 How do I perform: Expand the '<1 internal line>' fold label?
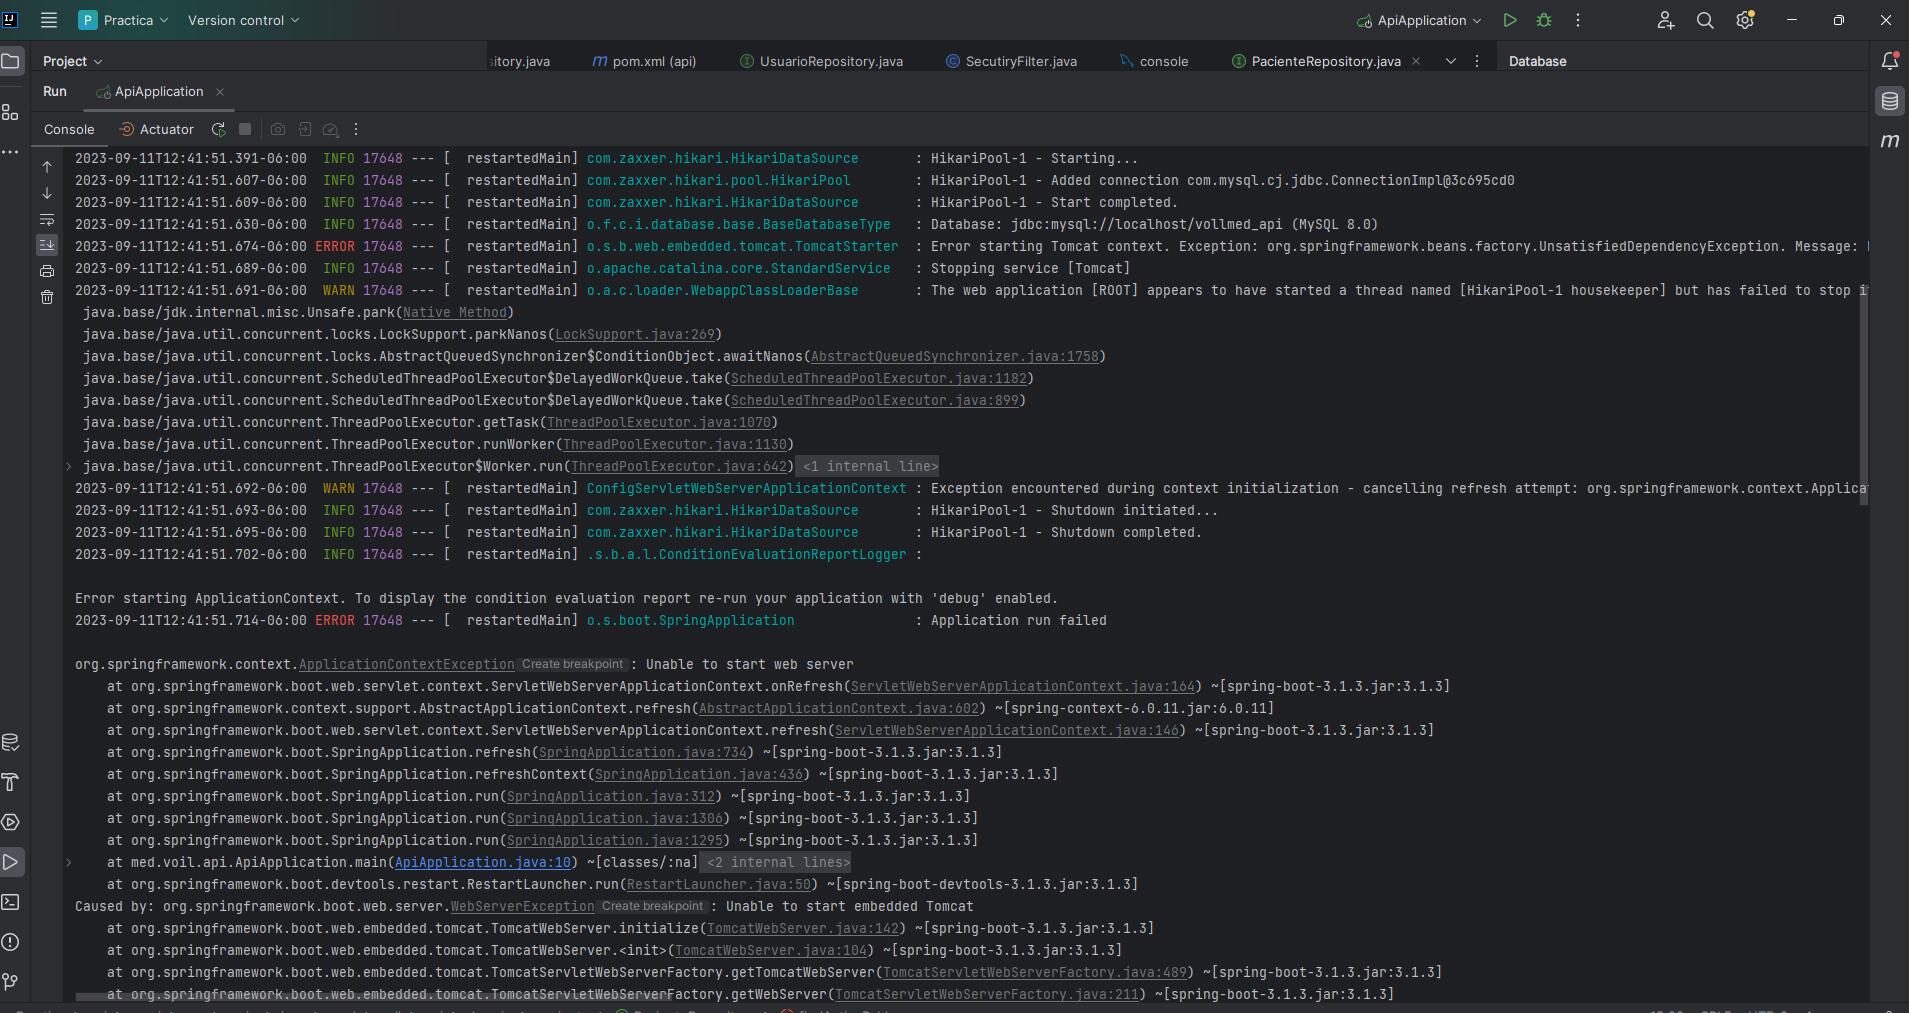(x=870, y=466)
